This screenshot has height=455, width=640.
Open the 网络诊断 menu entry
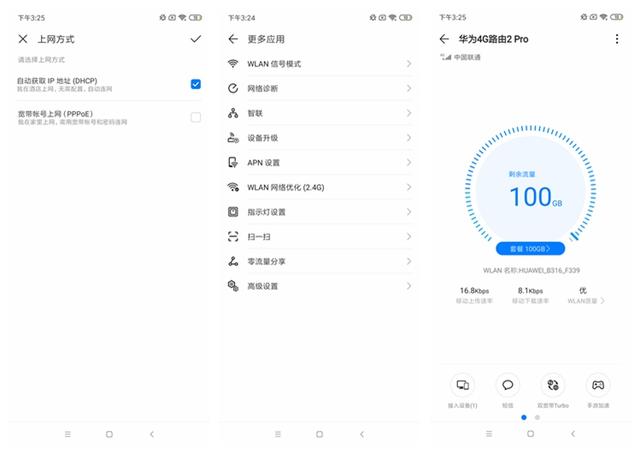point(319,88)
